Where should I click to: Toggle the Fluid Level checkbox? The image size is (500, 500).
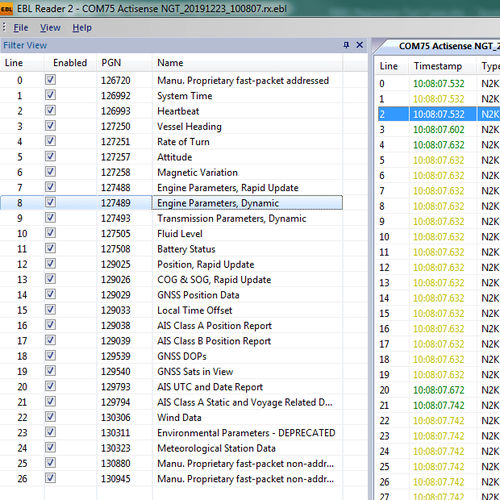[50, 233]
